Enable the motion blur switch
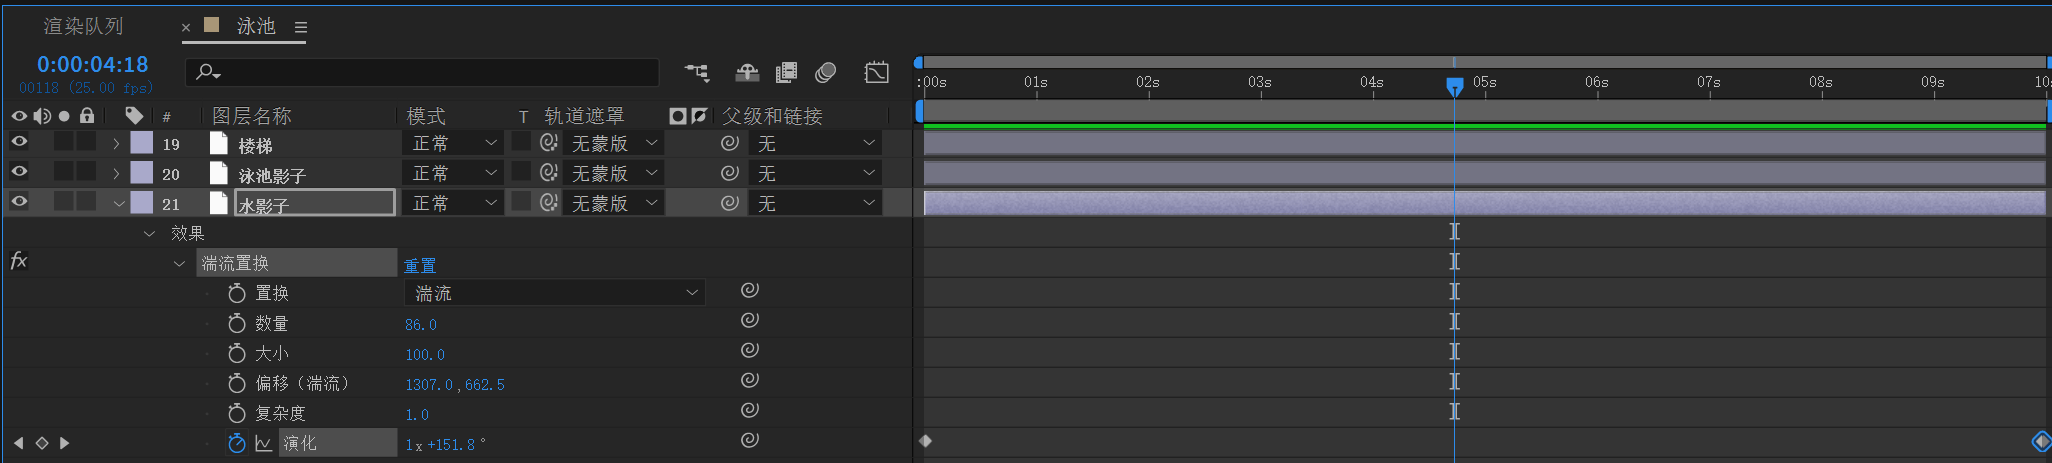This screenshot has height=463, width=2052. (x=826, y=72)
